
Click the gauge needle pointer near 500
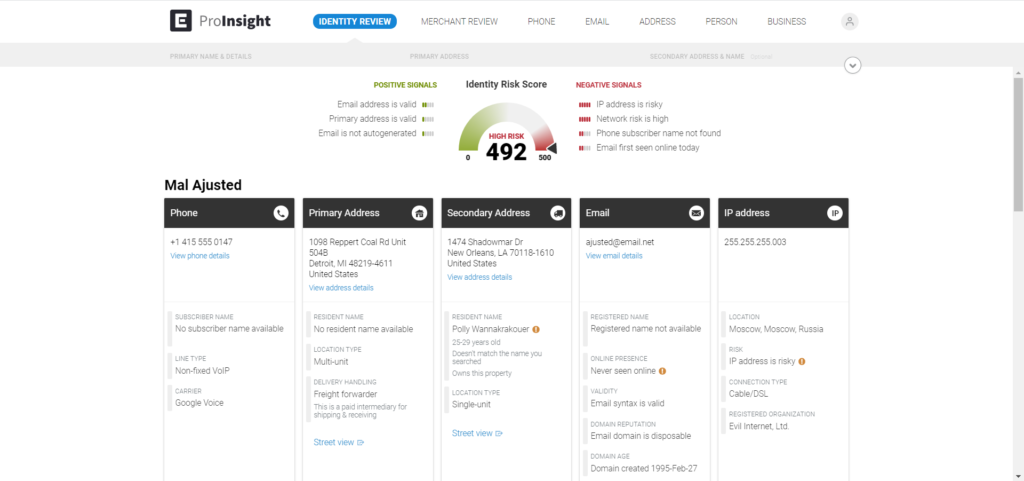pyautogui.click(x=551, y=149)
